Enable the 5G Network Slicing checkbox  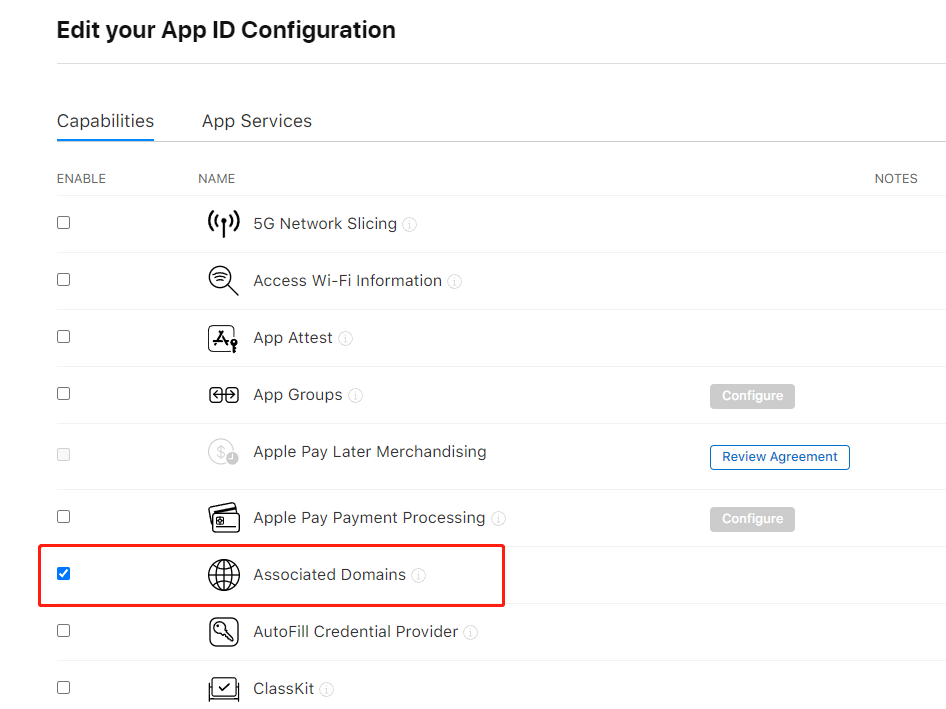pyautogui.click(x=64, y=222)
